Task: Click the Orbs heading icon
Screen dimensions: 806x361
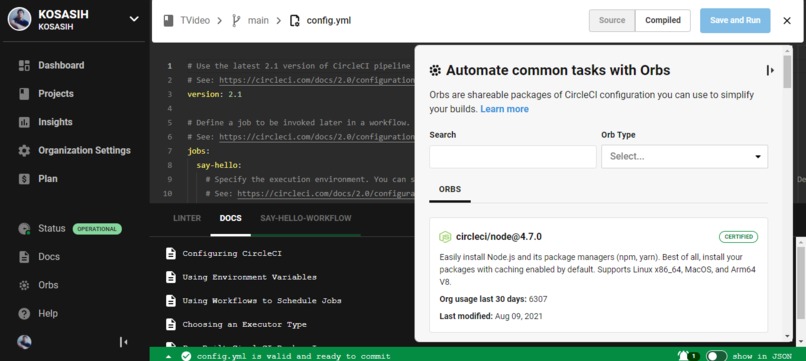Action: pos(435,70)
